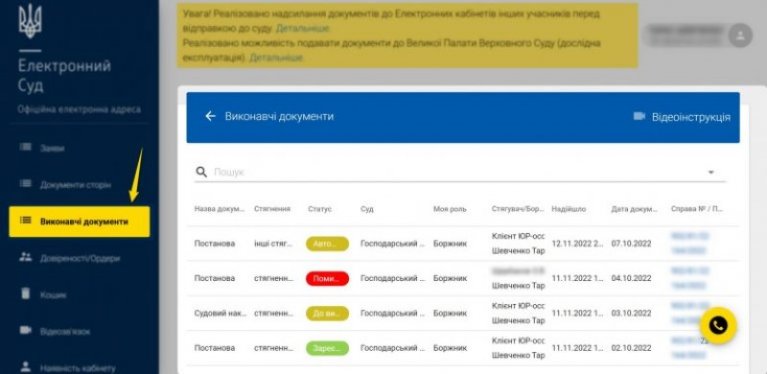This screenshot has width=767, height=374.
Task: Open Кошик trash icon in sidebar
Action: point(25,294)
